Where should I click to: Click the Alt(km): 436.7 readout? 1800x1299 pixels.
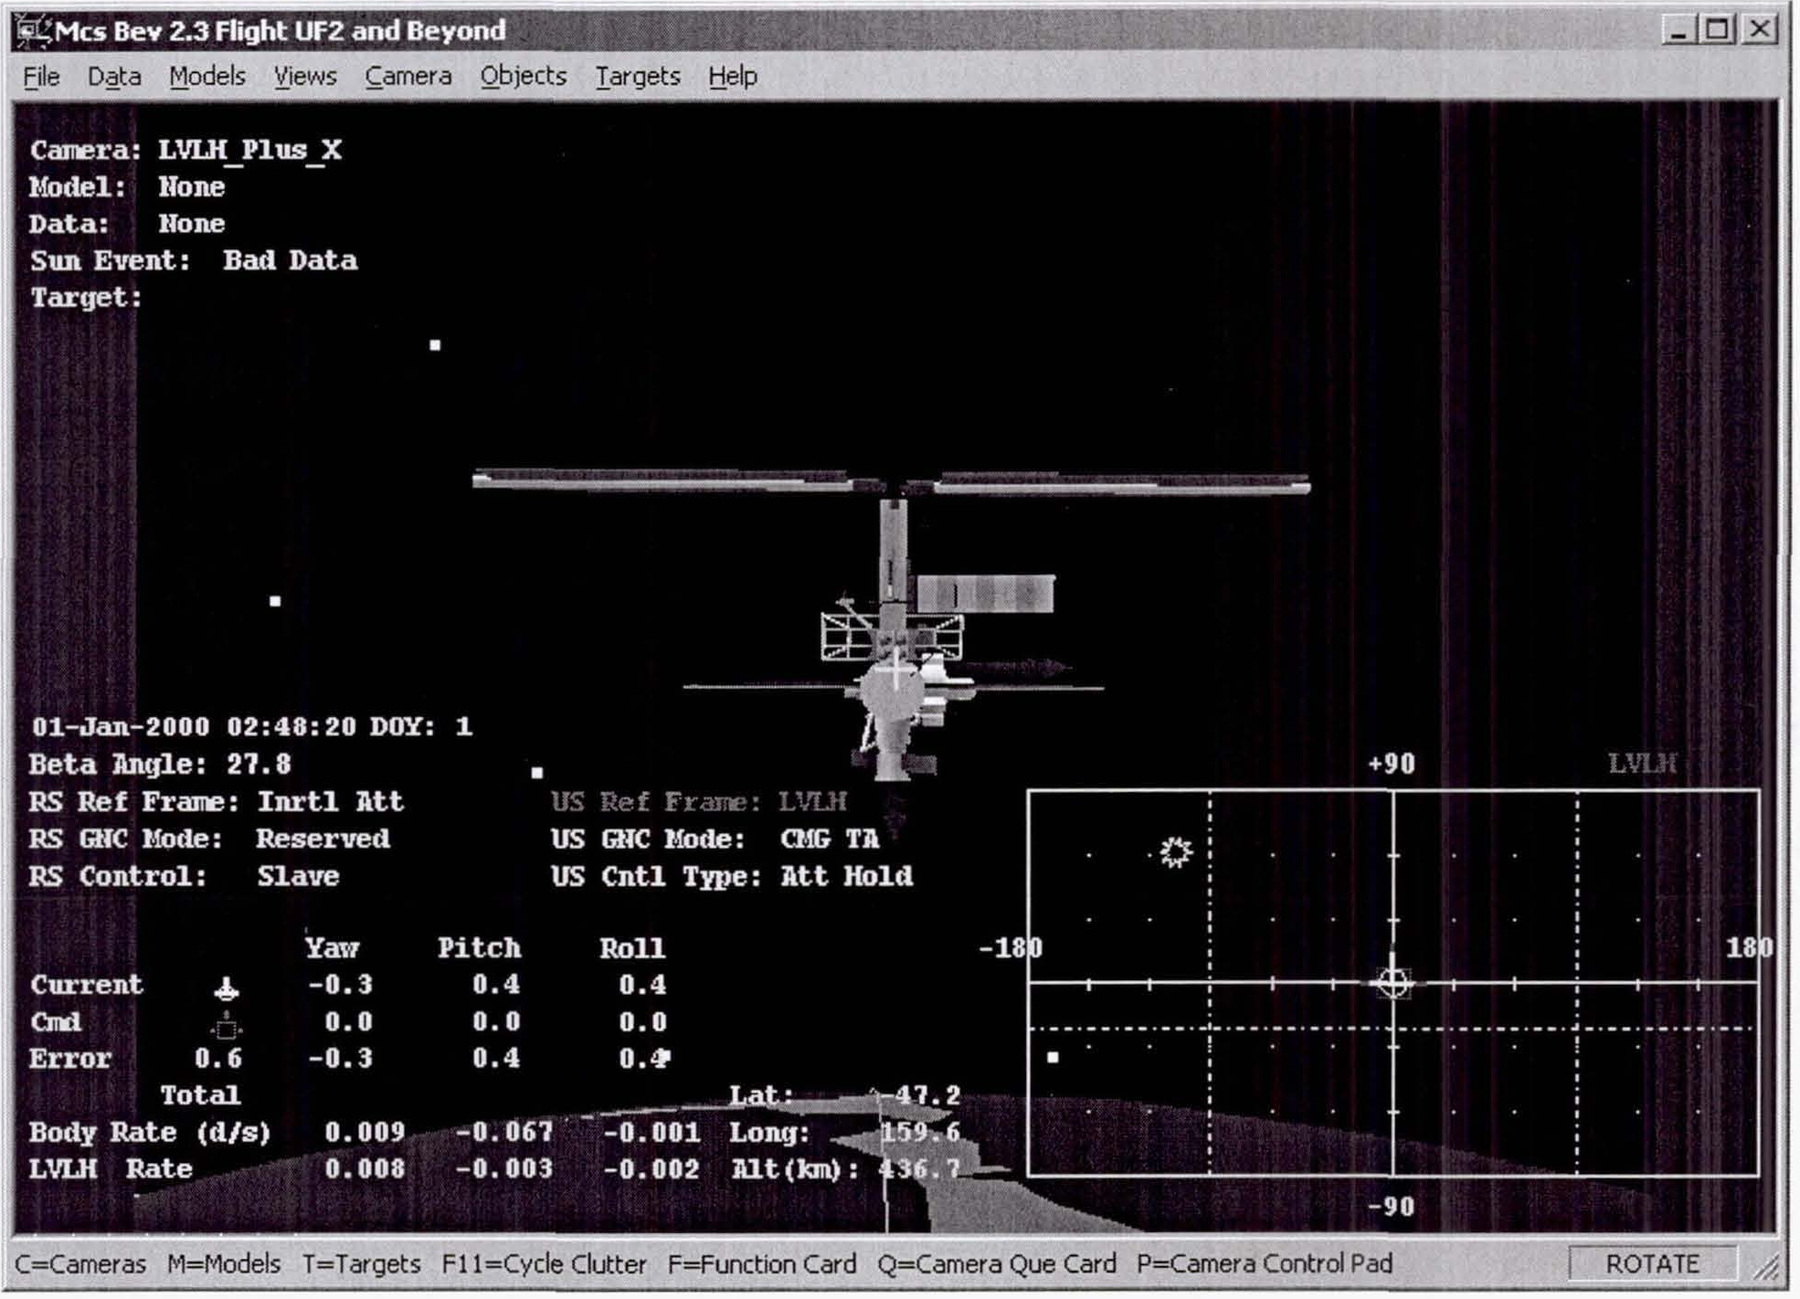[846, 1169]
